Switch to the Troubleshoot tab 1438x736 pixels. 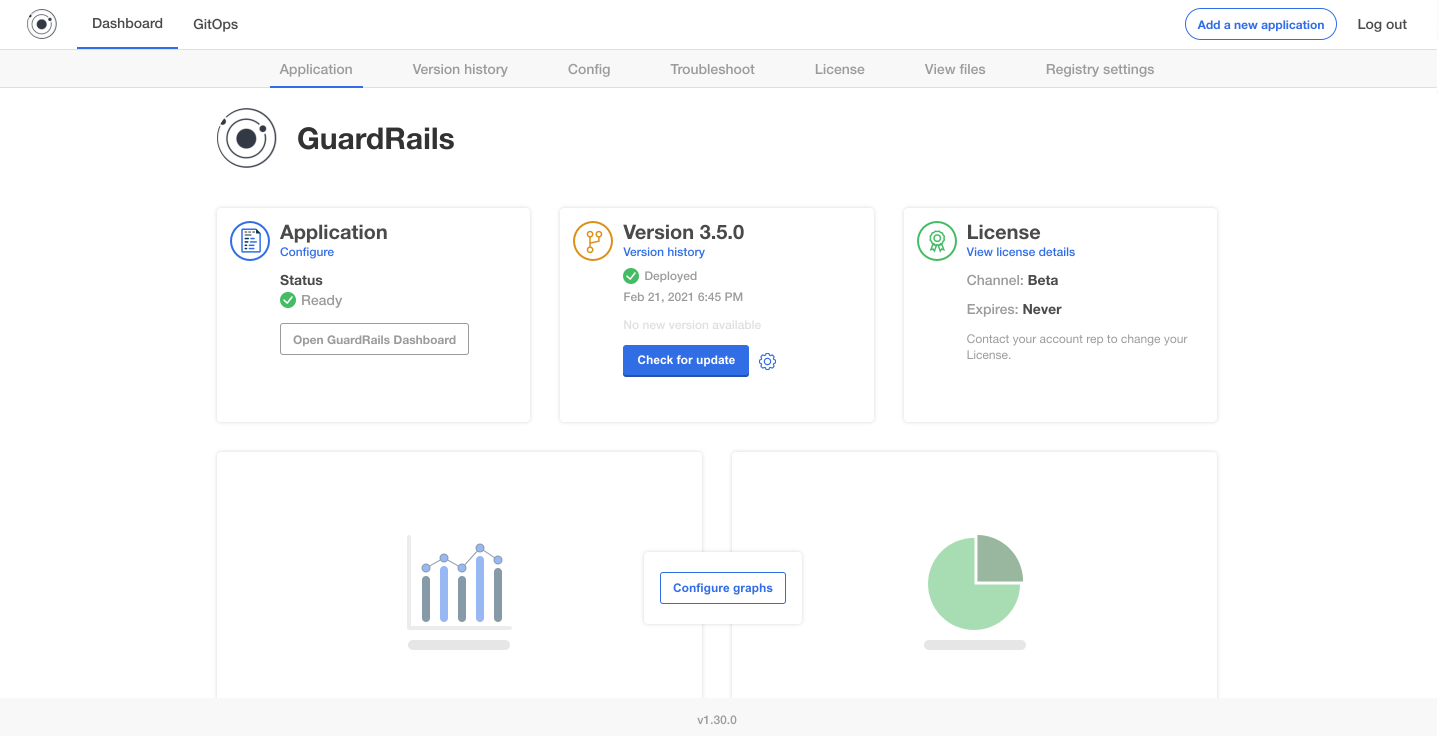point(713,69)
